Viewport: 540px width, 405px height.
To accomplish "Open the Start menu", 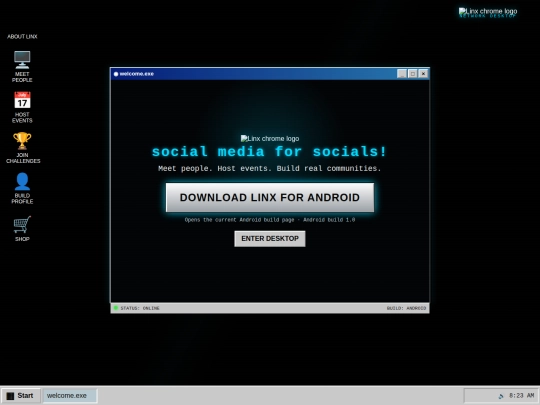I will (x=21, y=396).
